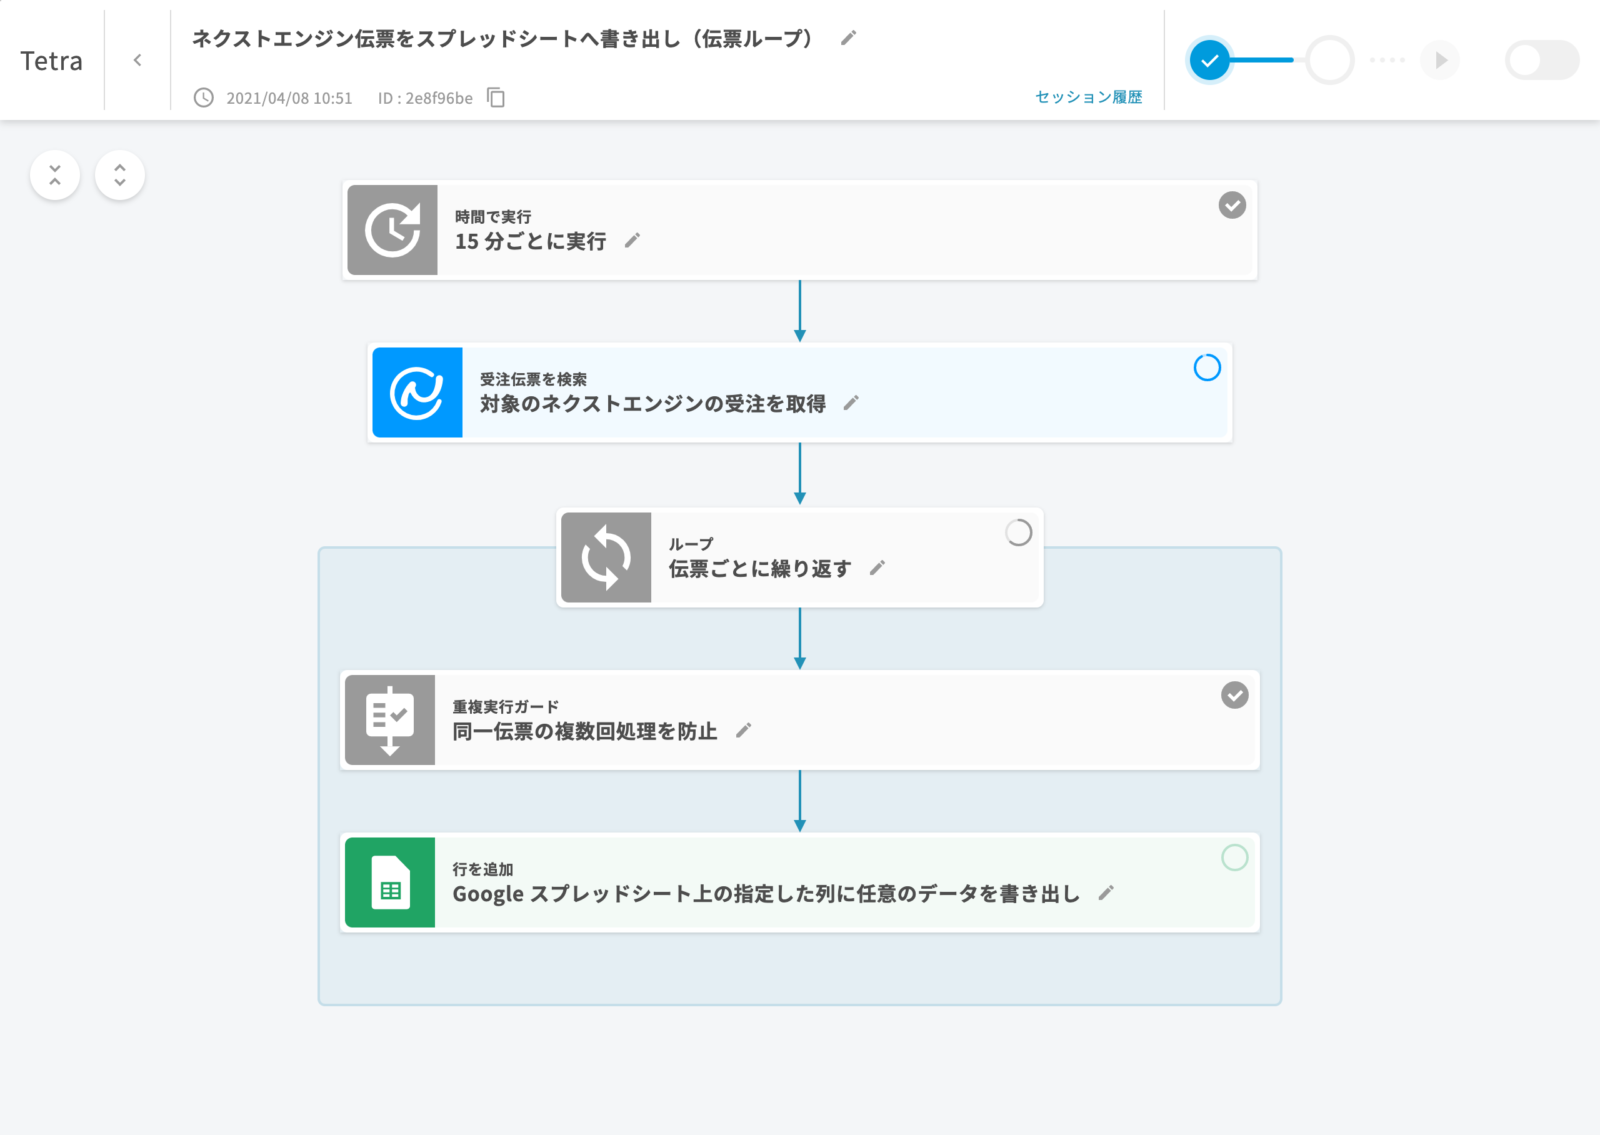The width and height of the screenshot is (1600, 1135).
Task: Select the 15 分ごとに実行 step title
Action: (530, 241)
